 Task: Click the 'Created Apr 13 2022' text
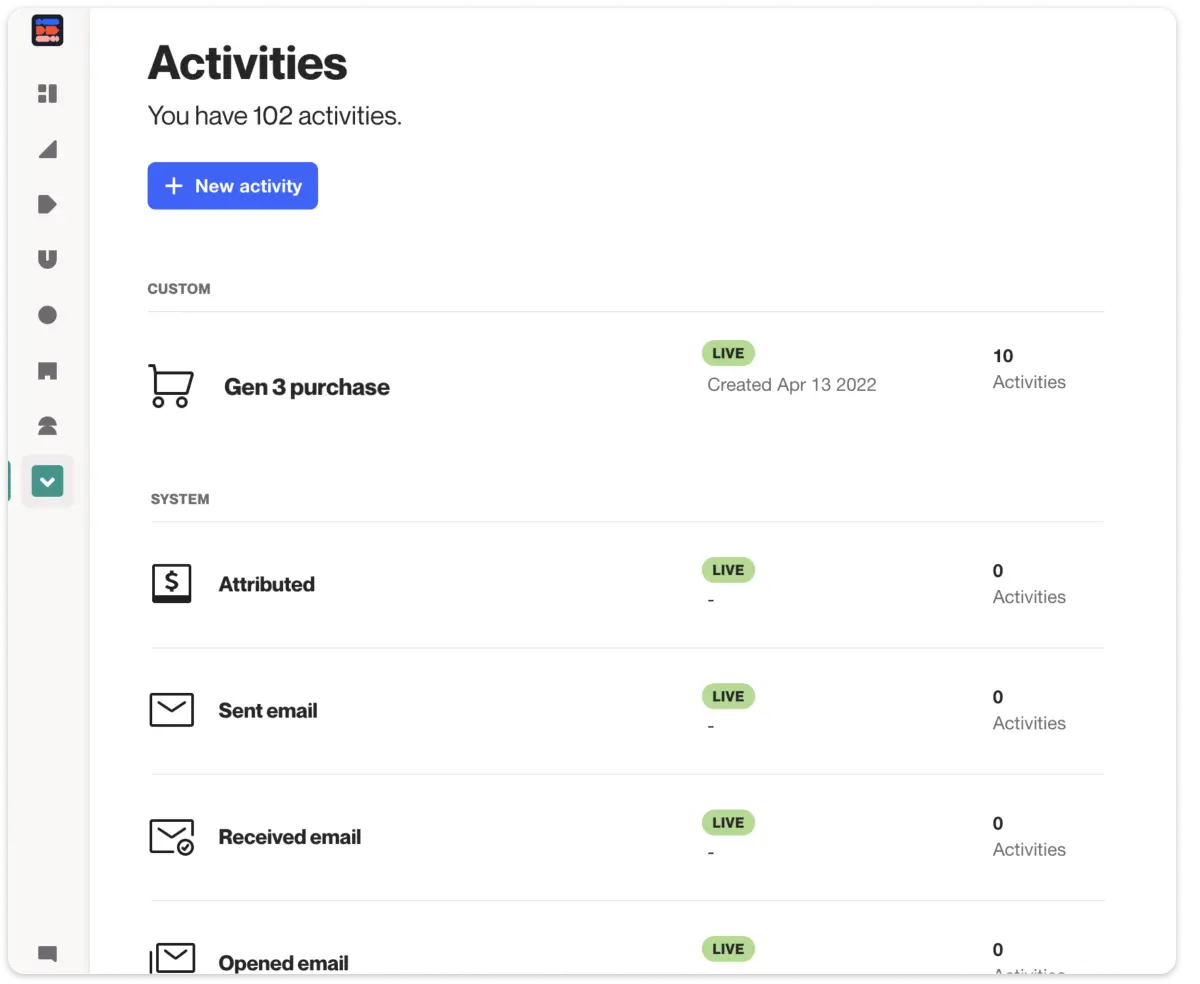792,385
